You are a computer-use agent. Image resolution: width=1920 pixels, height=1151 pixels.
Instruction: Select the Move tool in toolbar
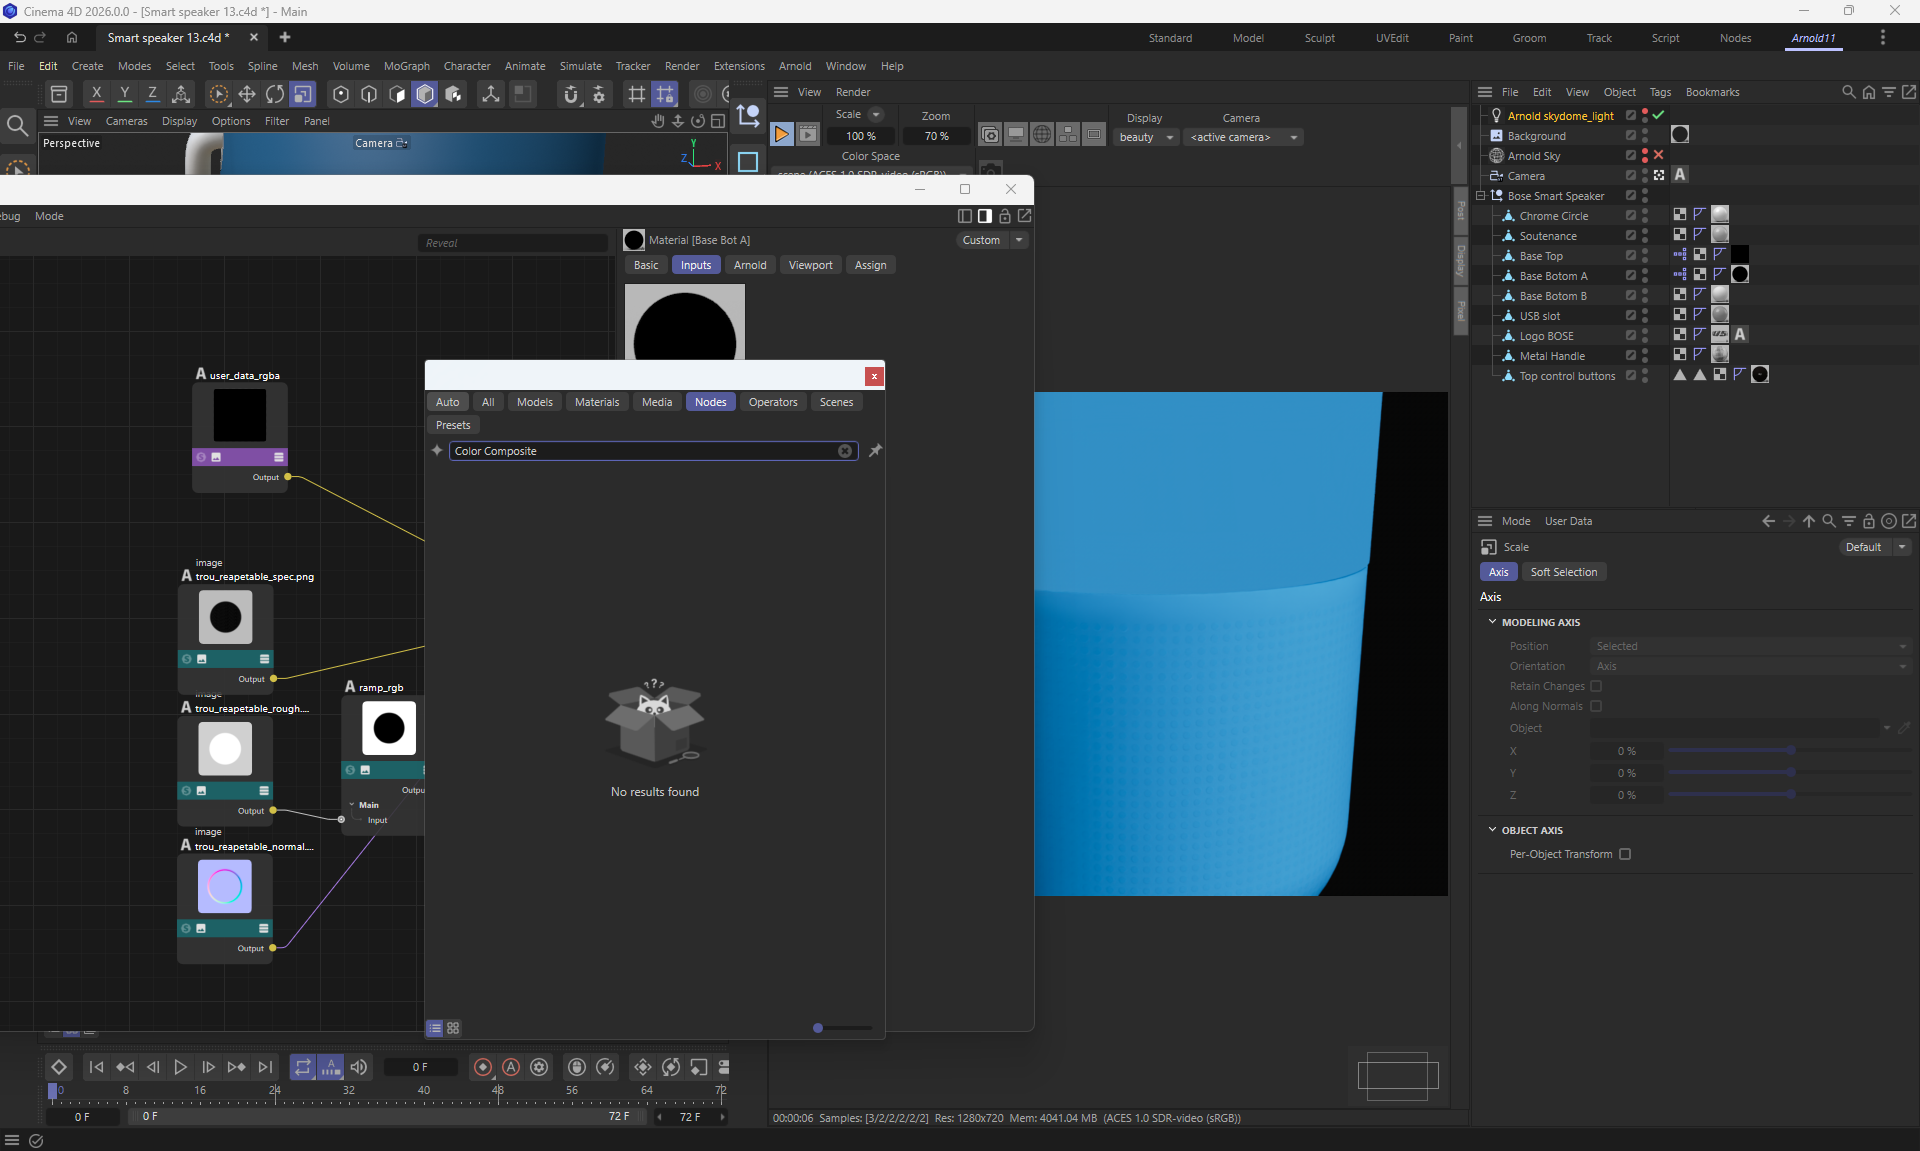[x=247, y=94]
